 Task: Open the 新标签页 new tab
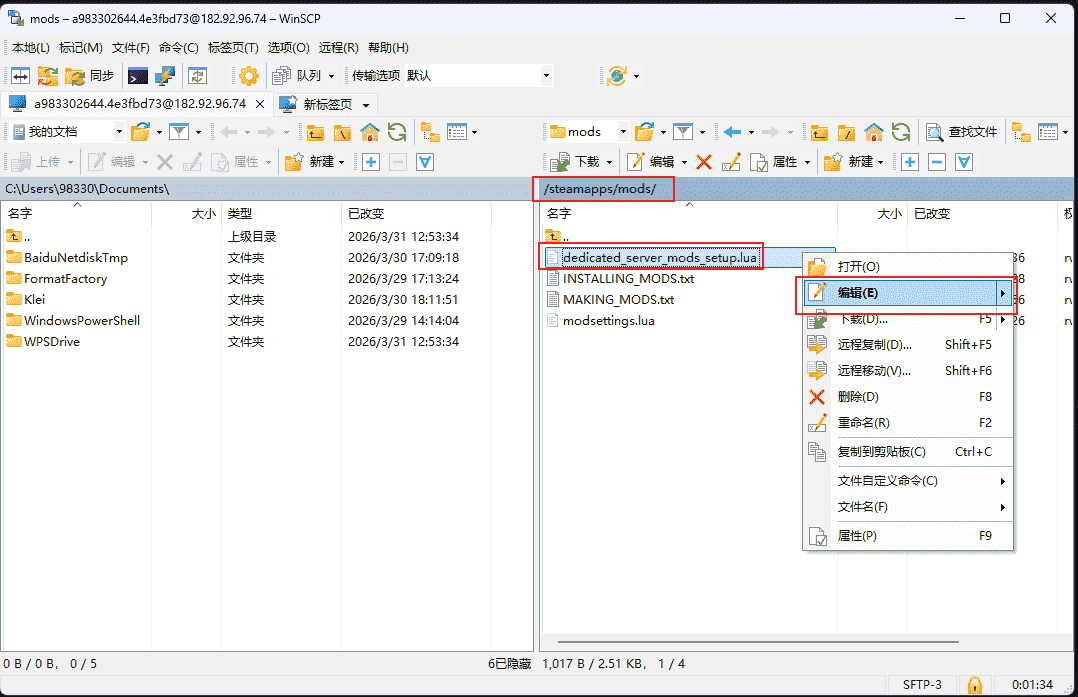pyautogui.click(x=318, y=104)
